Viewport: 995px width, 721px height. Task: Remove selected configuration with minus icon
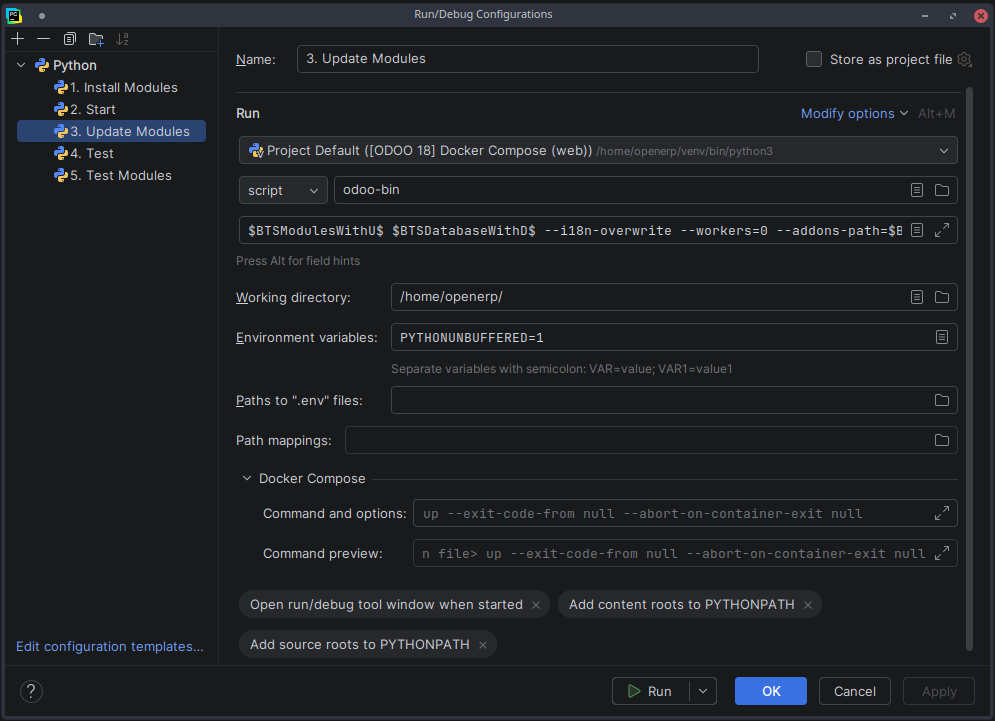point(43,39)
